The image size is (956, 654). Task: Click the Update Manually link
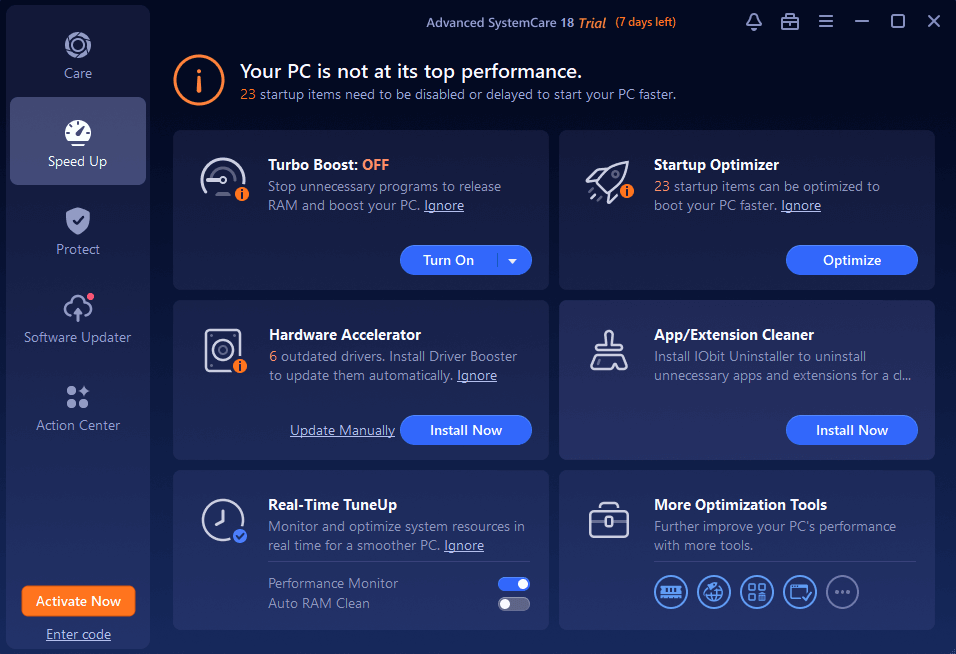[x=342, y=430]
